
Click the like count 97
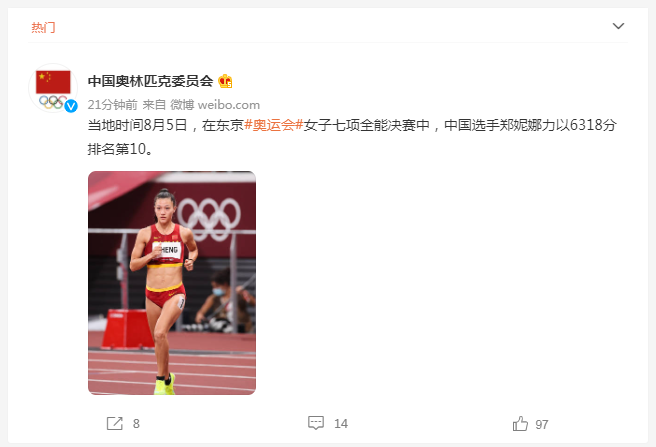(x=542, y=424)
